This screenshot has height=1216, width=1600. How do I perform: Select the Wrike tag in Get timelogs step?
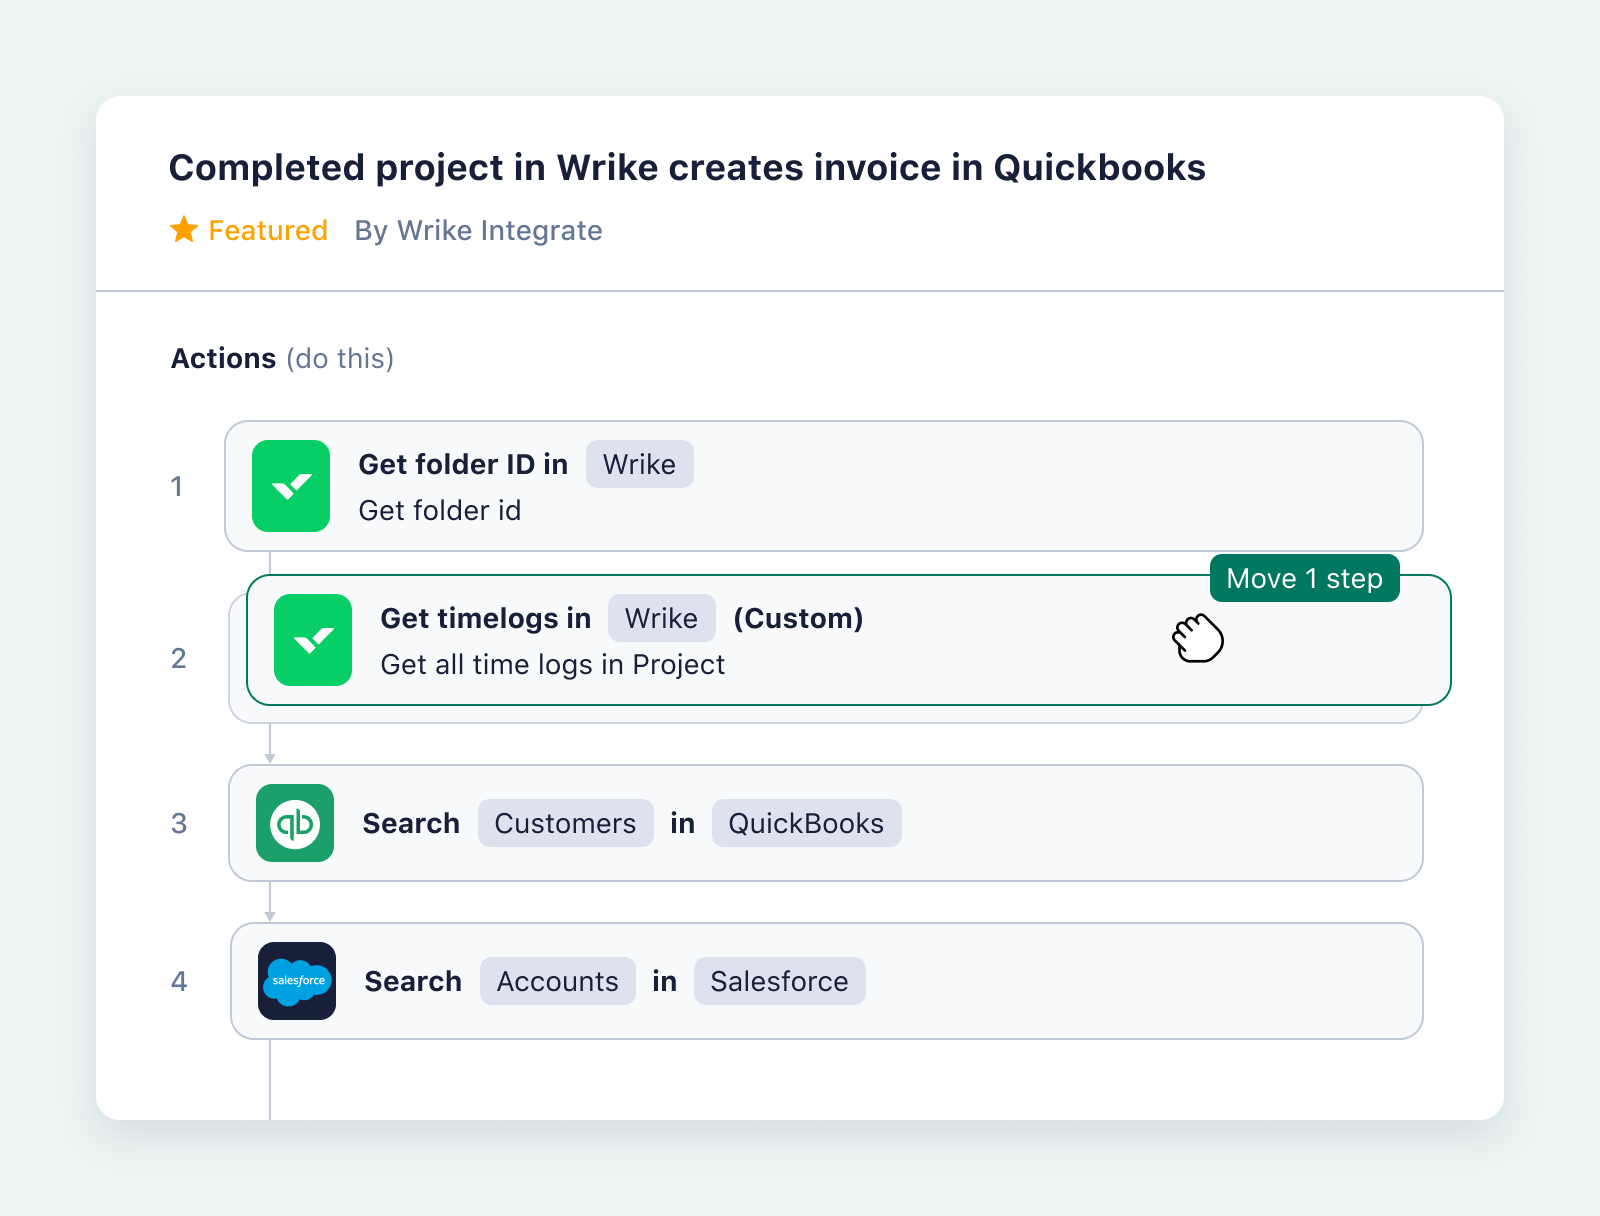tap(662, 618)
